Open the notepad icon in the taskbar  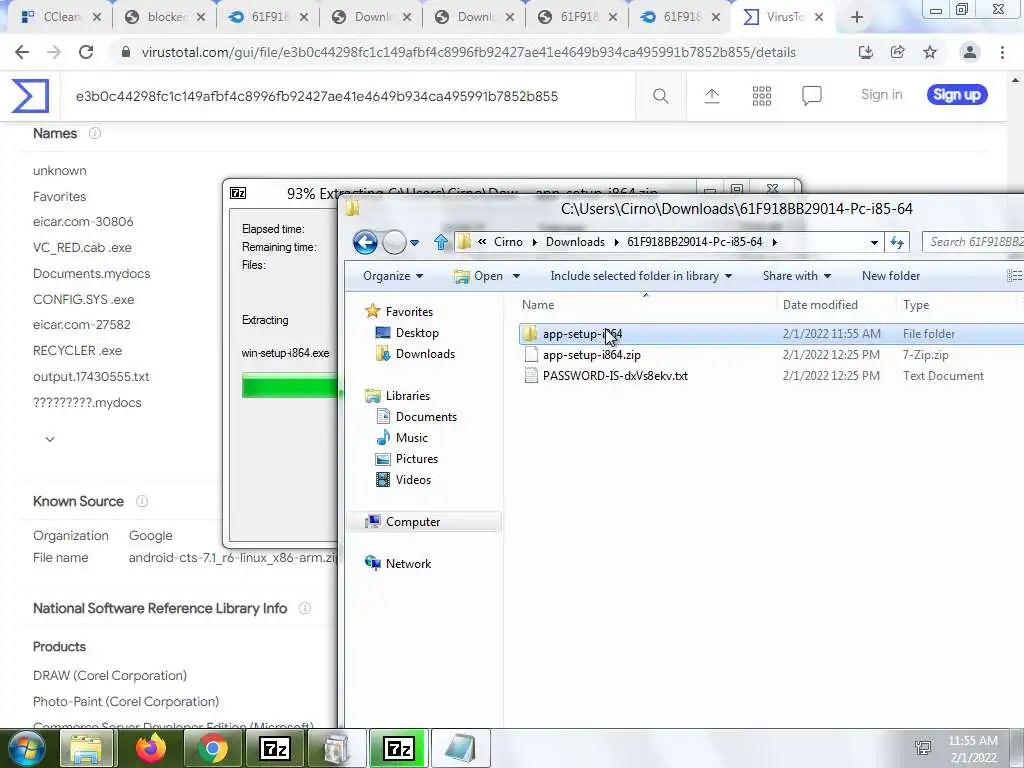(460, 748)
